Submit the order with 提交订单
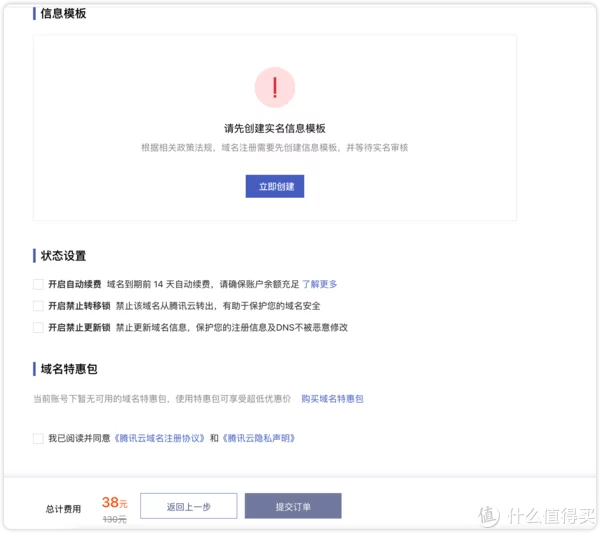600x533 pixels. [x=293, y=506]
